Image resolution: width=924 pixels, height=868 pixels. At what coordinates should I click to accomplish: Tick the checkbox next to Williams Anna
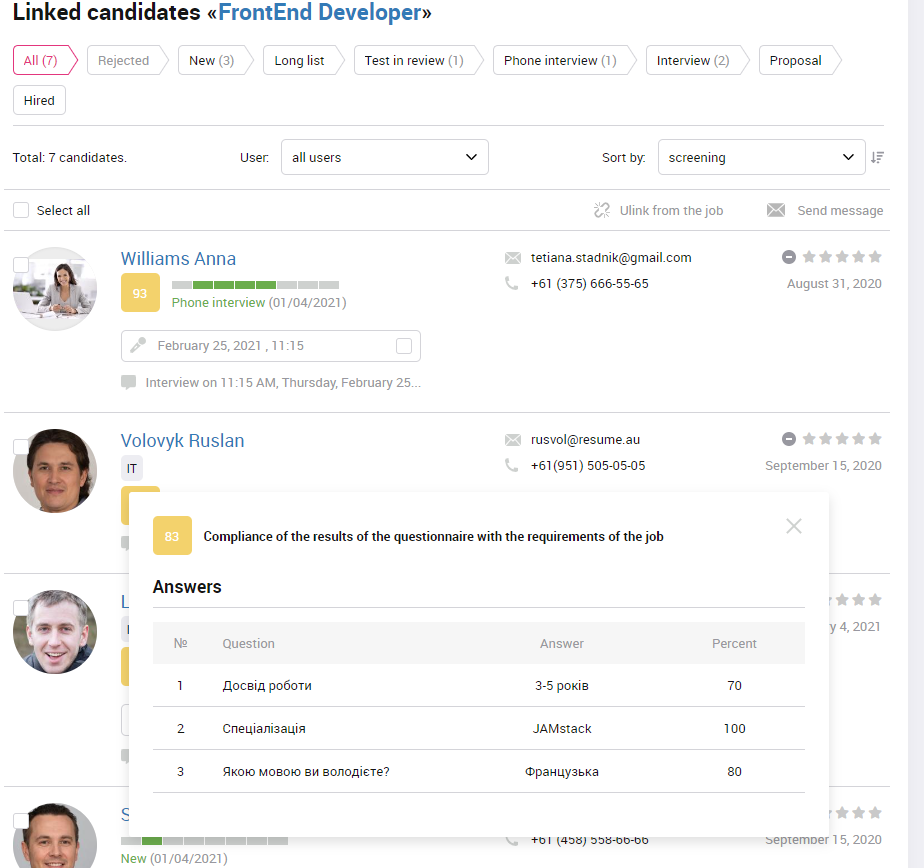click(21, 265)
